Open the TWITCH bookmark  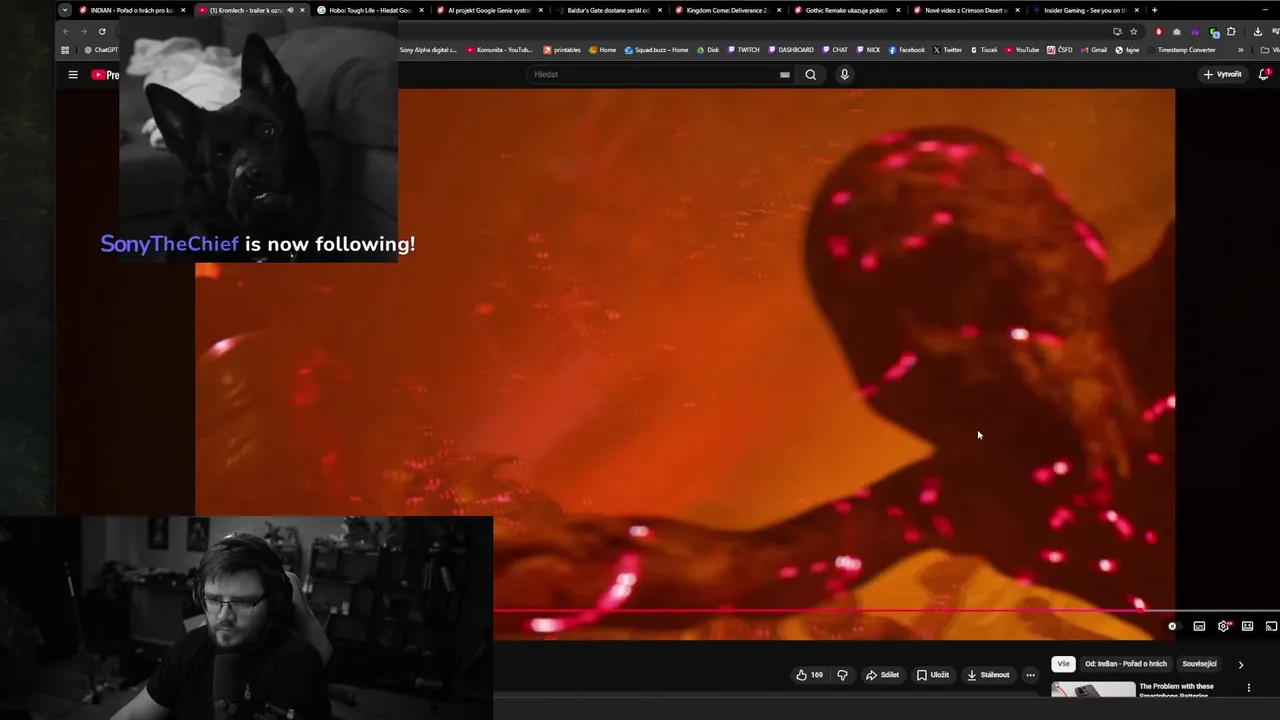click(x=744, y=50)
